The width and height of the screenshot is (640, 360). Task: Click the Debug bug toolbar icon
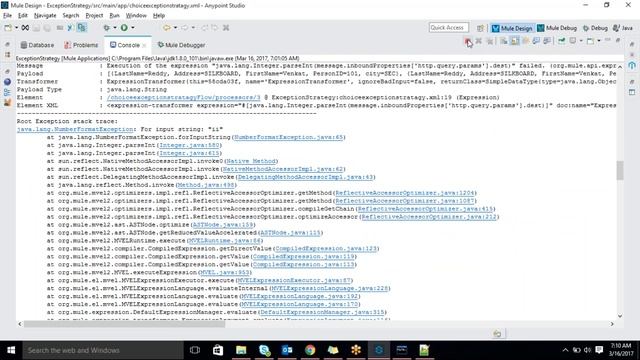tap(107, 28)
